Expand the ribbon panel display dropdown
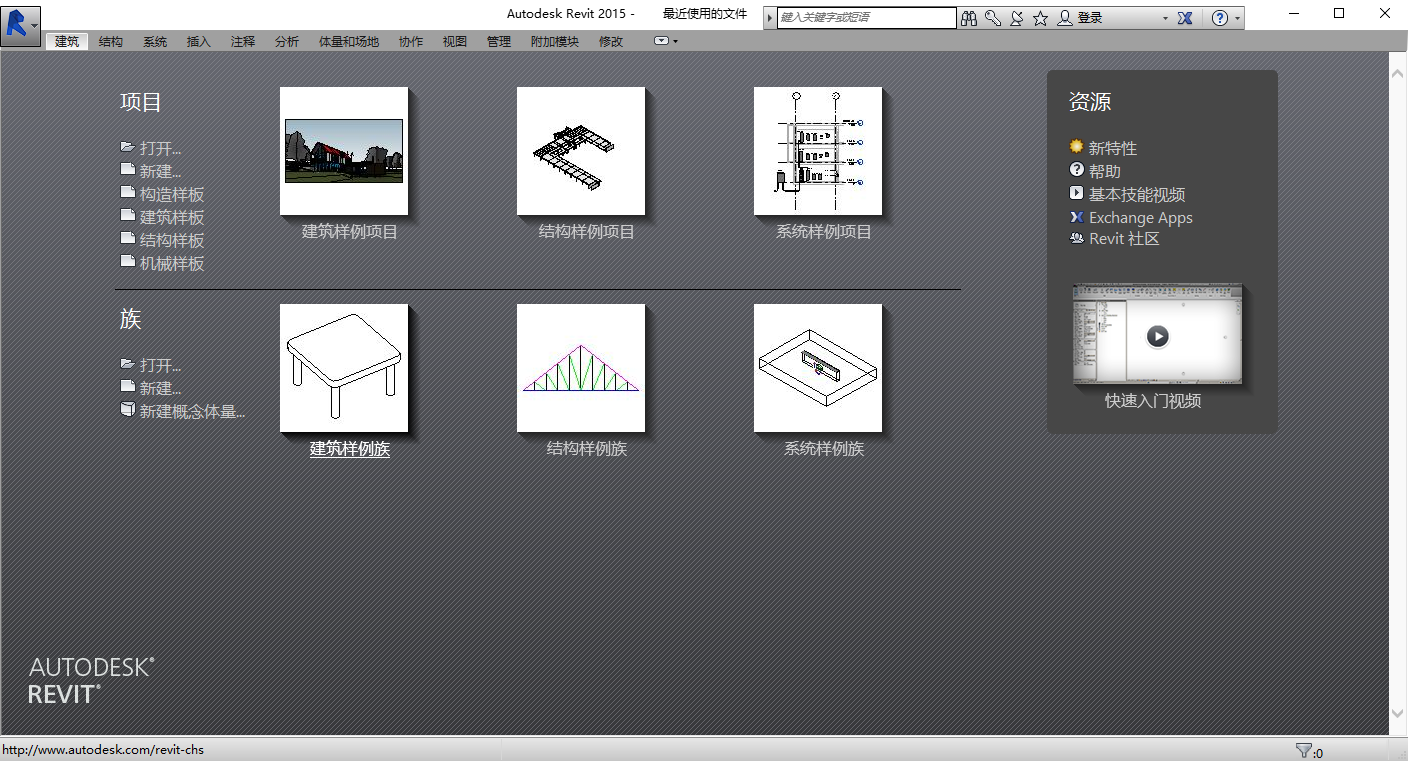 pos(666,41)
